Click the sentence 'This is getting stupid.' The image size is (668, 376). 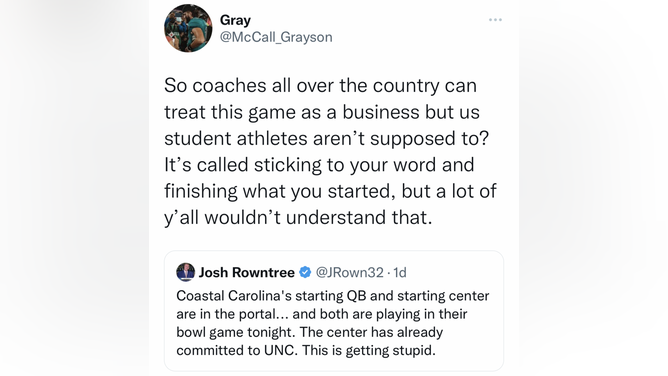click(369, 350)
